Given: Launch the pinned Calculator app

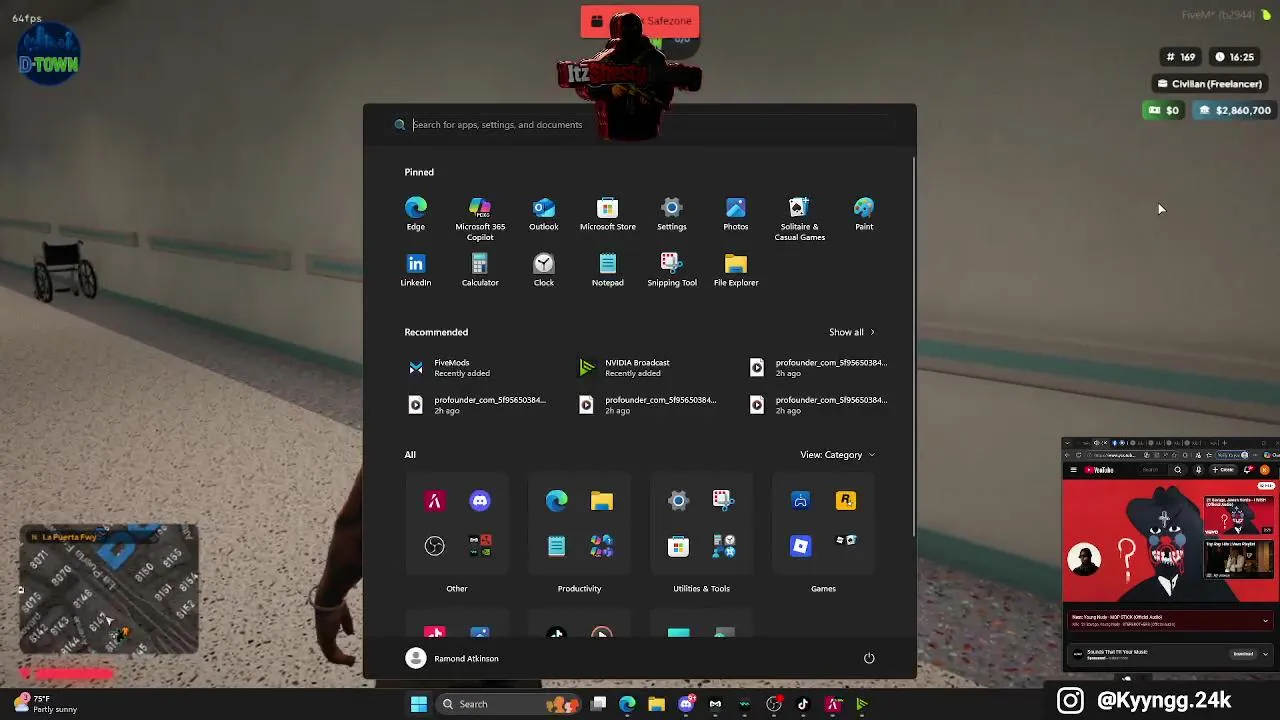Looking at the screenshot, I should click(x=480, y=269).
